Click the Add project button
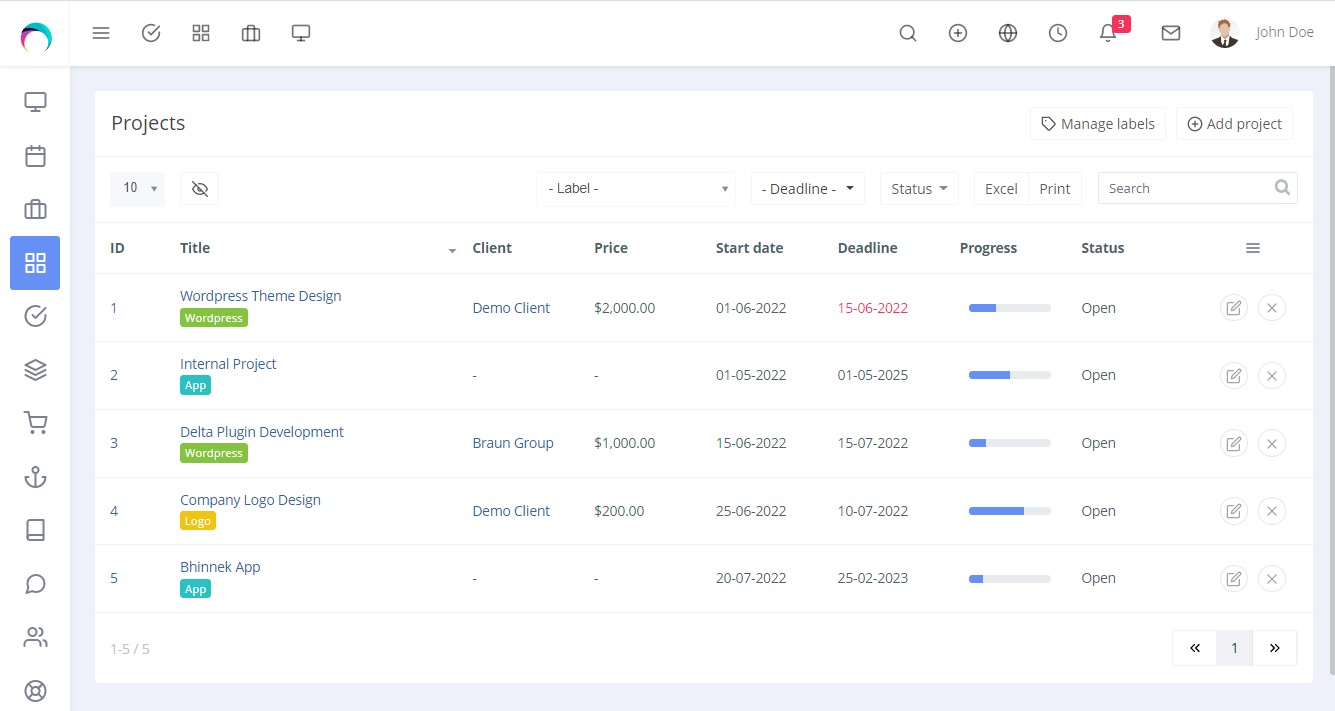Screen dimensions: 1335x711 tap(1234, 124)
